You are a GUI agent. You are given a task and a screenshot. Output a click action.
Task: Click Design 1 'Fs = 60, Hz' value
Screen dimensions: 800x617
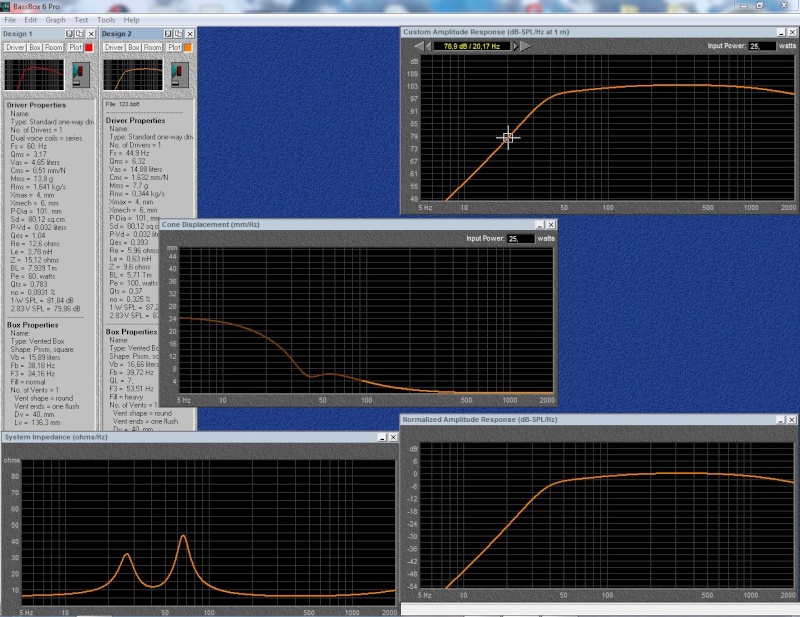[29, 146]
